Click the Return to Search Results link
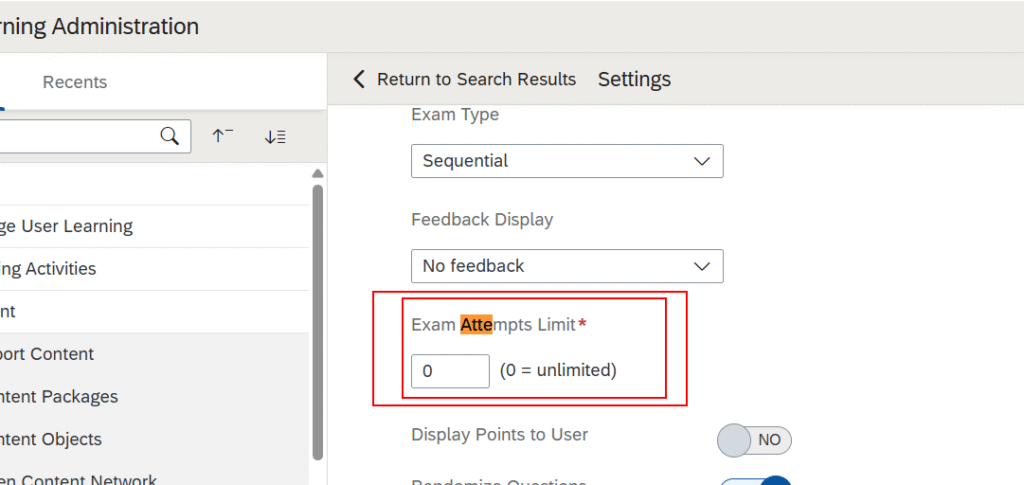Viewport: 1024px width, 485px height. (x=476, y=79)
